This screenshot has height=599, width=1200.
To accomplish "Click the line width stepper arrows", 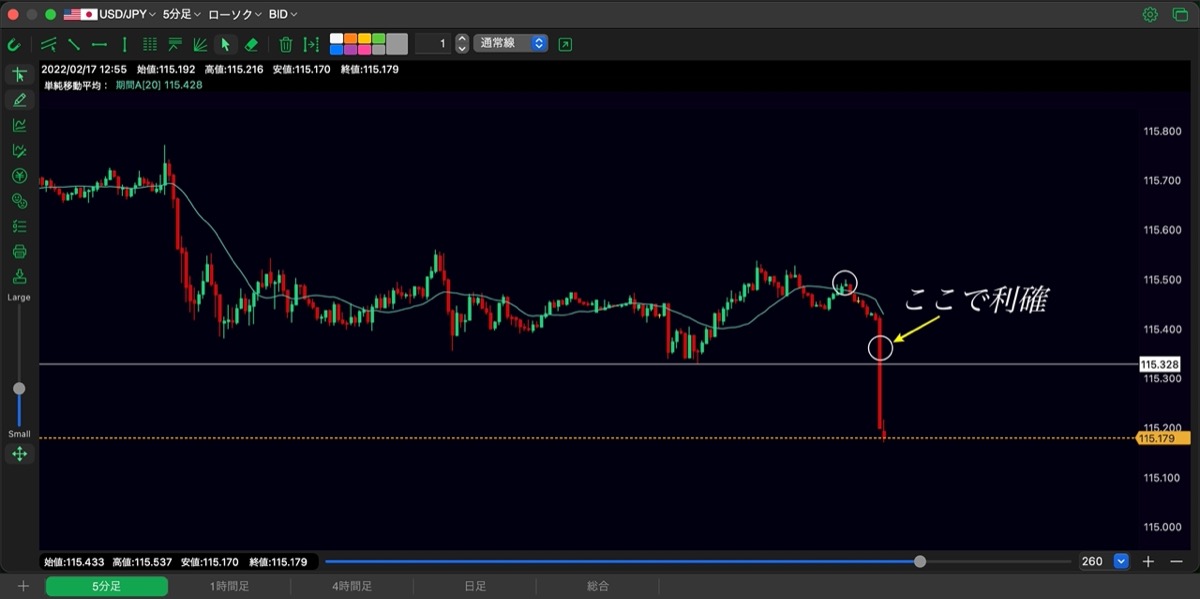I will point(462,44).
